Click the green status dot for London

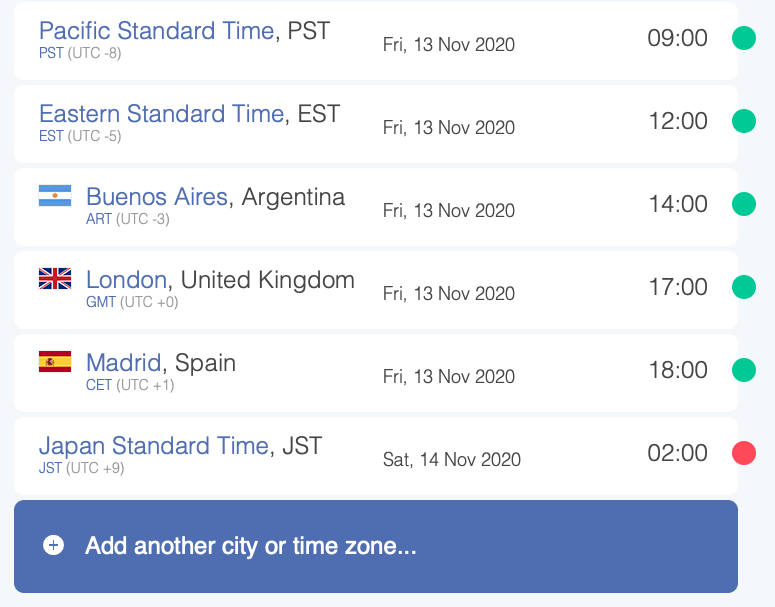click(743, 287)
